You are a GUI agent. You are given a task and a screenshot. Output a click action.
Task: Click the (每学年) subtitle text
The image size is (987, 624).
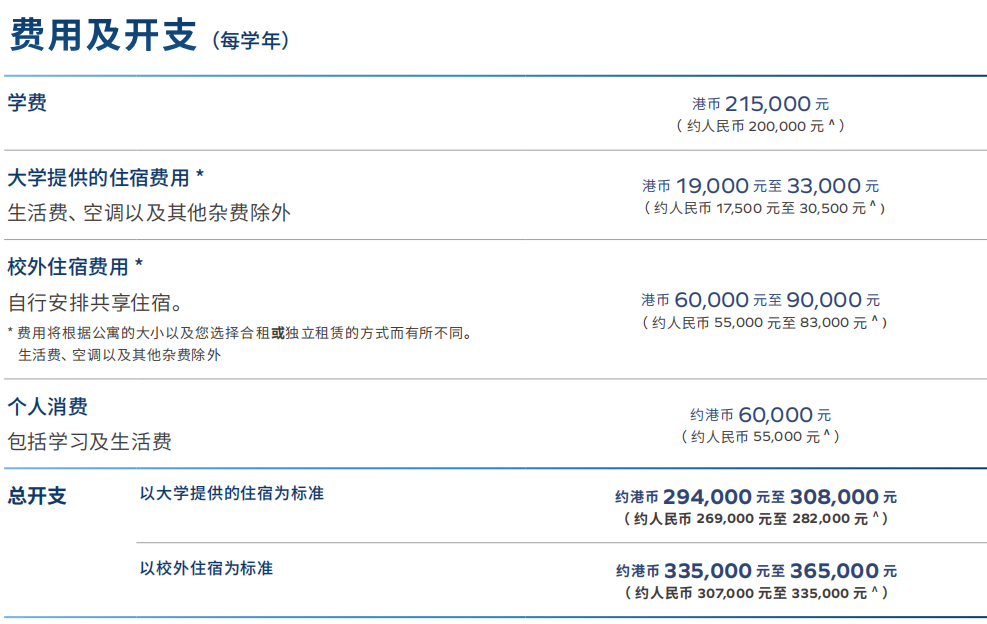[x=251, y=41]
